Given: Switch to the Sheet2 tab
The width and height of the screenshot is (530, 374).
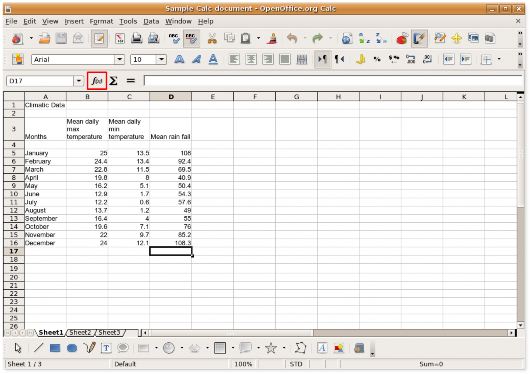Looking at the screenshot, I should [80, 333].
